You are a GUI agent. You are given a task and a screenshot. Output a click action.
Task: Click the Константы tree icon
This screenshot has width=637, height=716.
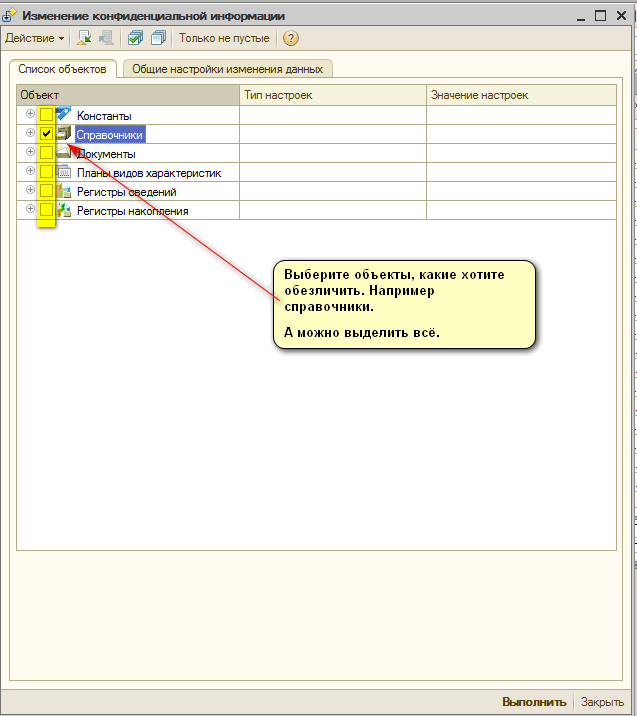pos(64,115)
